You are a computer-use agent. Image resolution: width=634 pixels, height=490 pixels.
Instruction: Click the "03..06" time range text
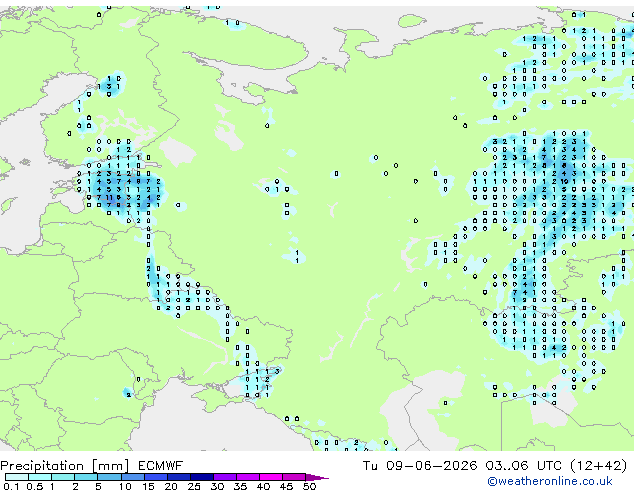point(507,466)
